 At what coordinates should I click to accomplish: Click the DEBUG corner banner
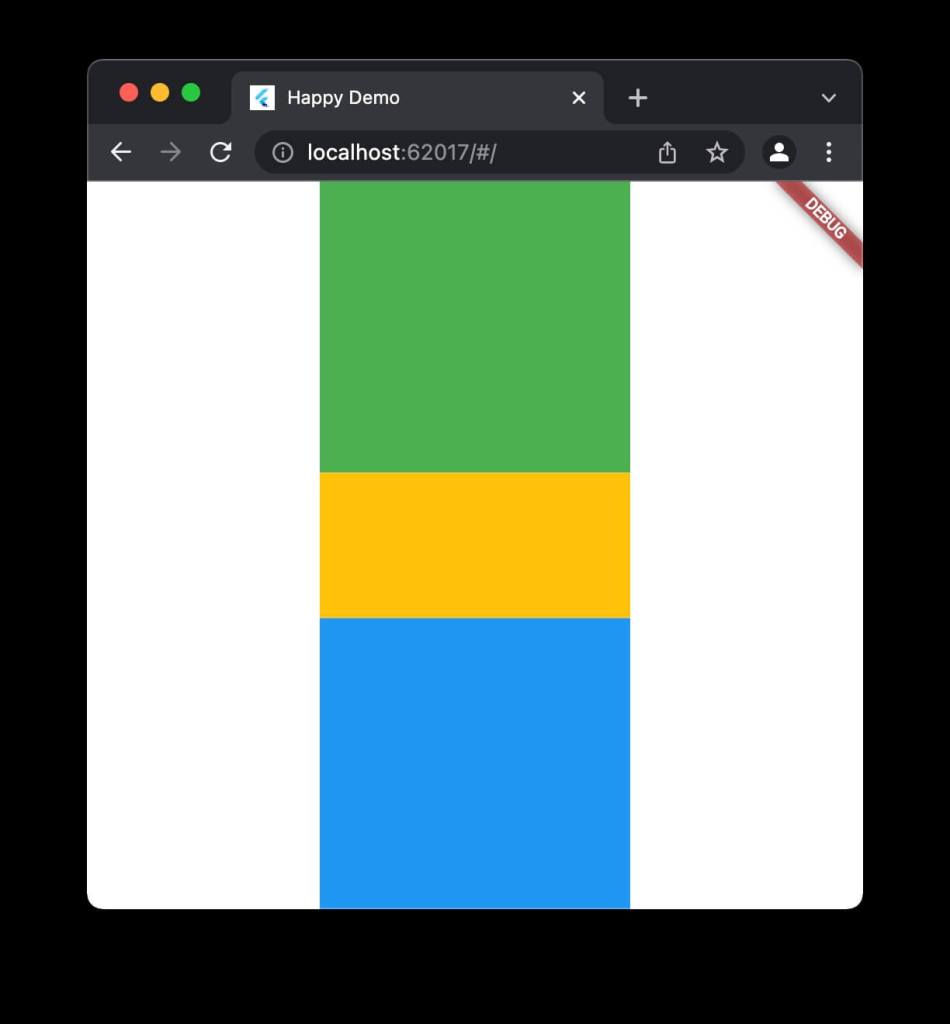(826, 220)
